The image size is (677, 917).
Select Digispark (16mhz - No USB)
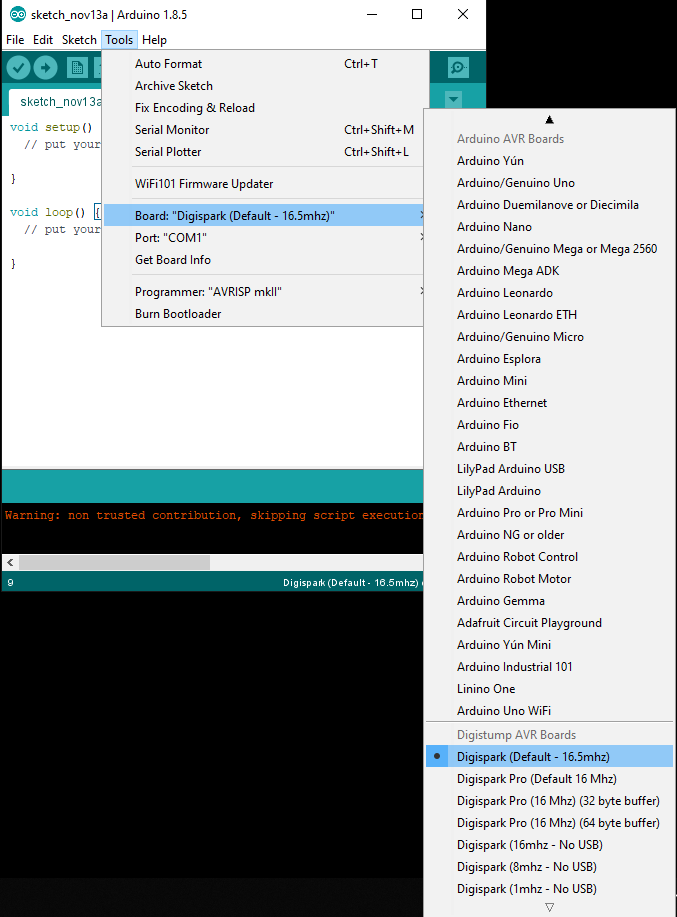(550, 845)
